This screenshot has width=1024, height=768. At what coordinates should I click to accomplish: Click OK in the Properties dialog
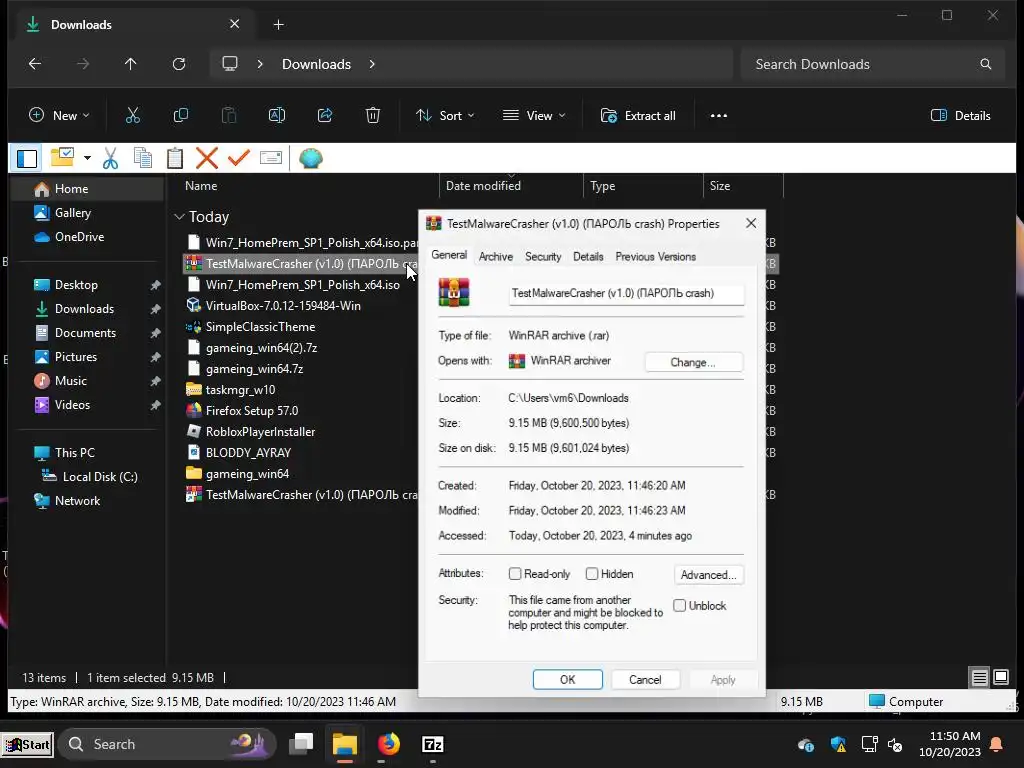(568, 680)
